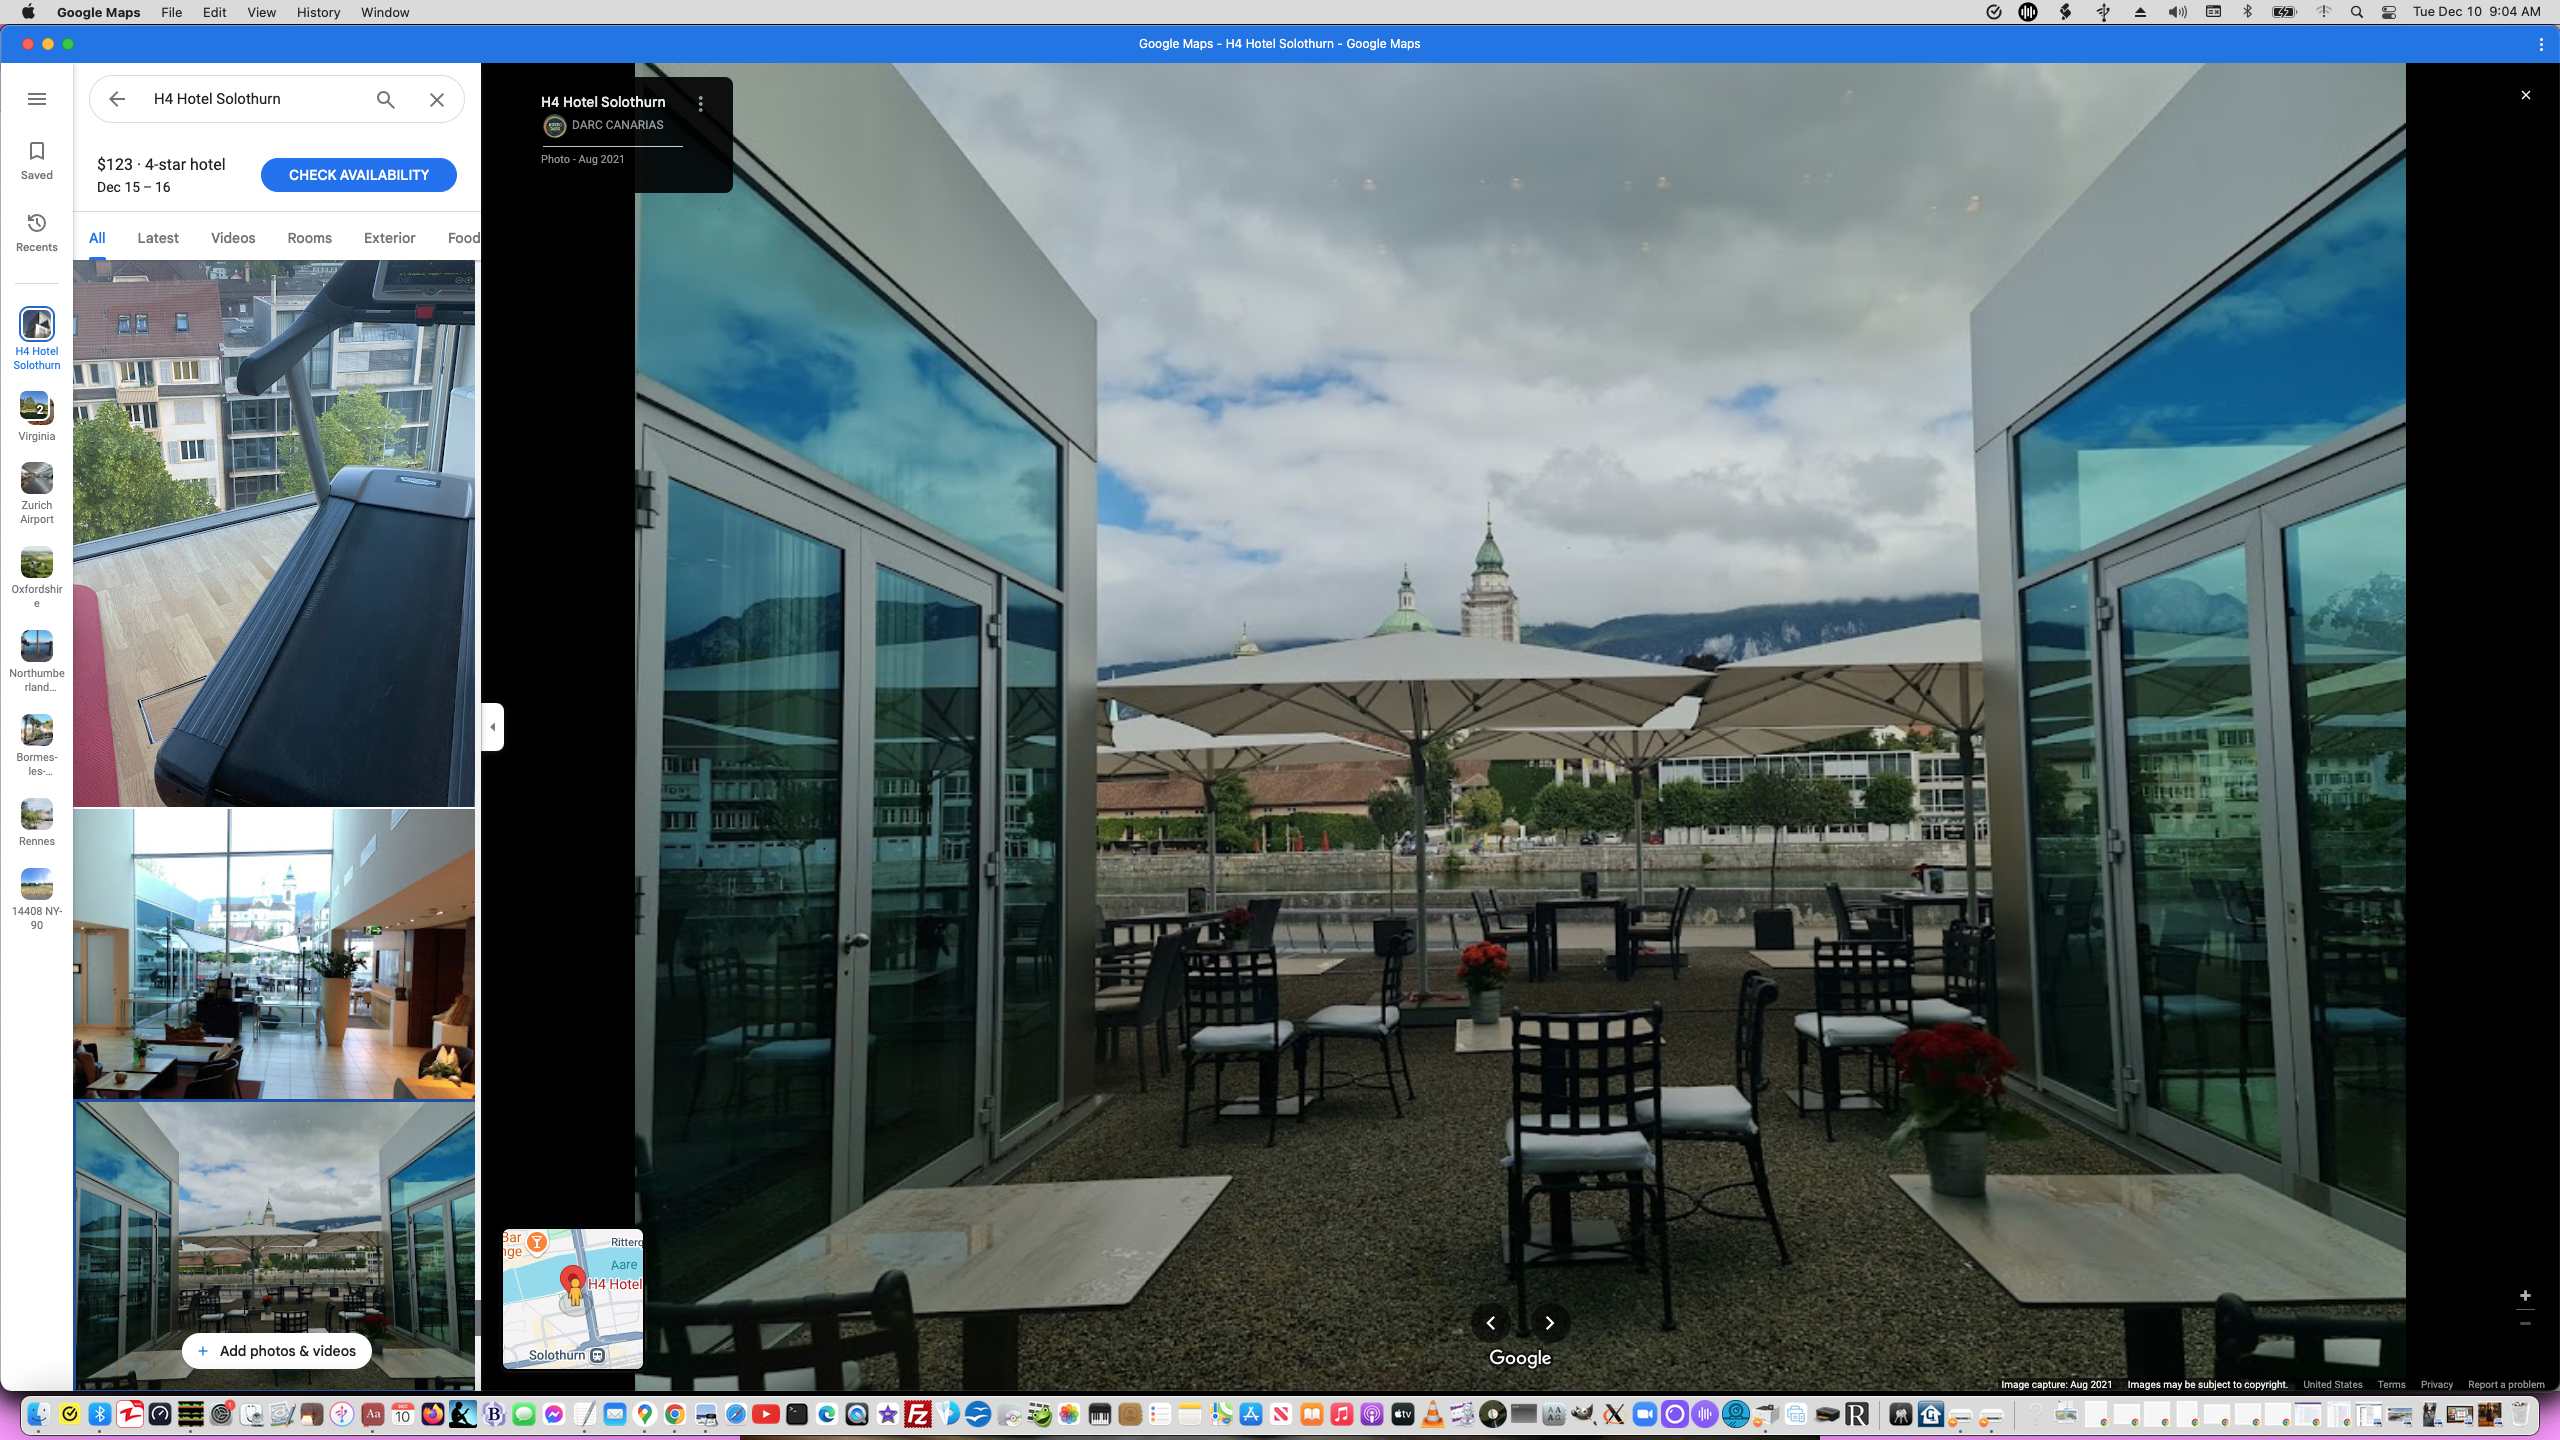Open the treadmill gym photo thumbnail
Screen dimensions: 2560x1440
pyautogui.click(x=274, y=533)
